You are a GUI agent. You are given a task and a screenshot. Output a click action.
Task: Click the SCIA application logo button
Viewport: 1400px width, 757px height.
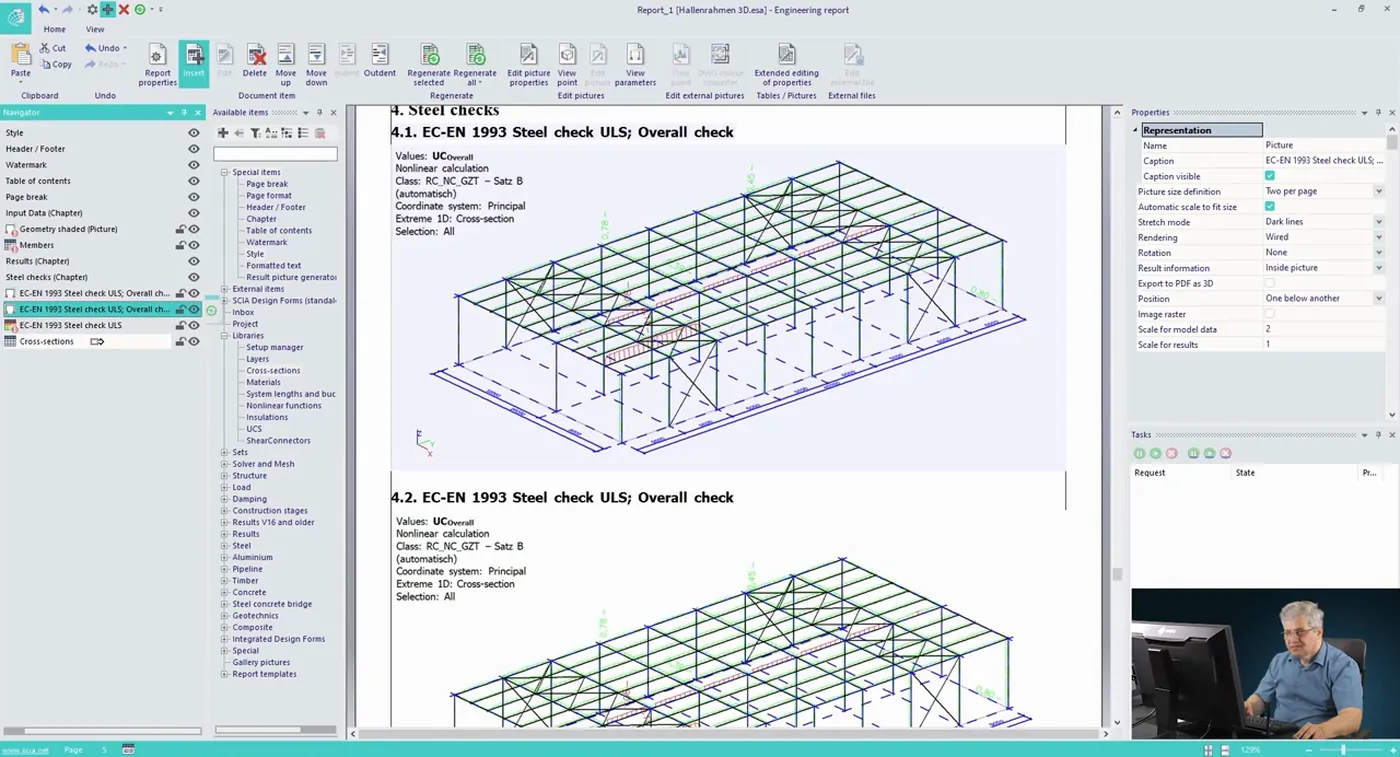click(16, 16)
